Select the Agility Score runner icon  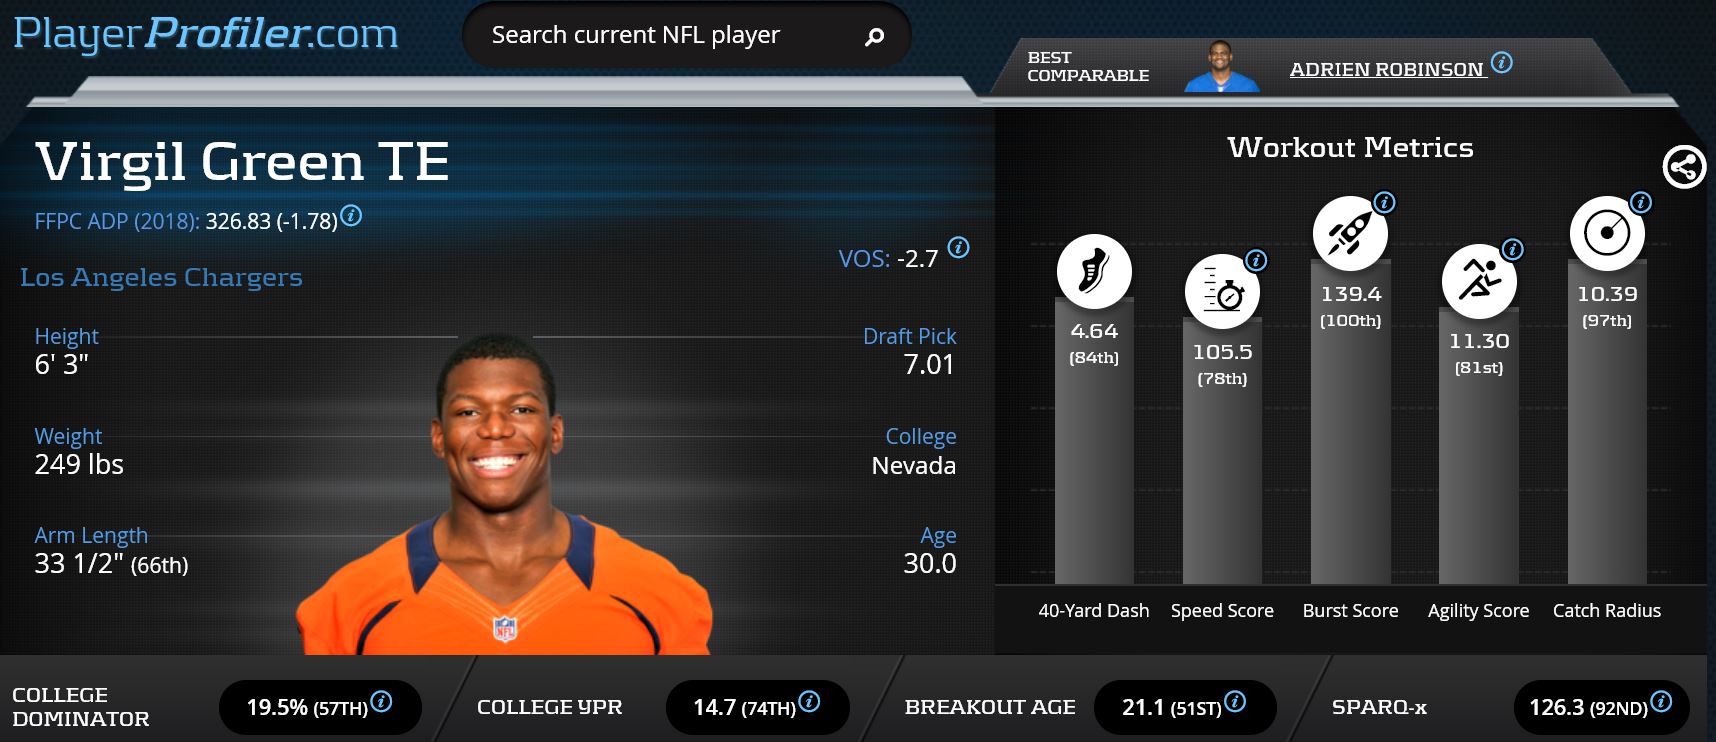coord(1479,280)
